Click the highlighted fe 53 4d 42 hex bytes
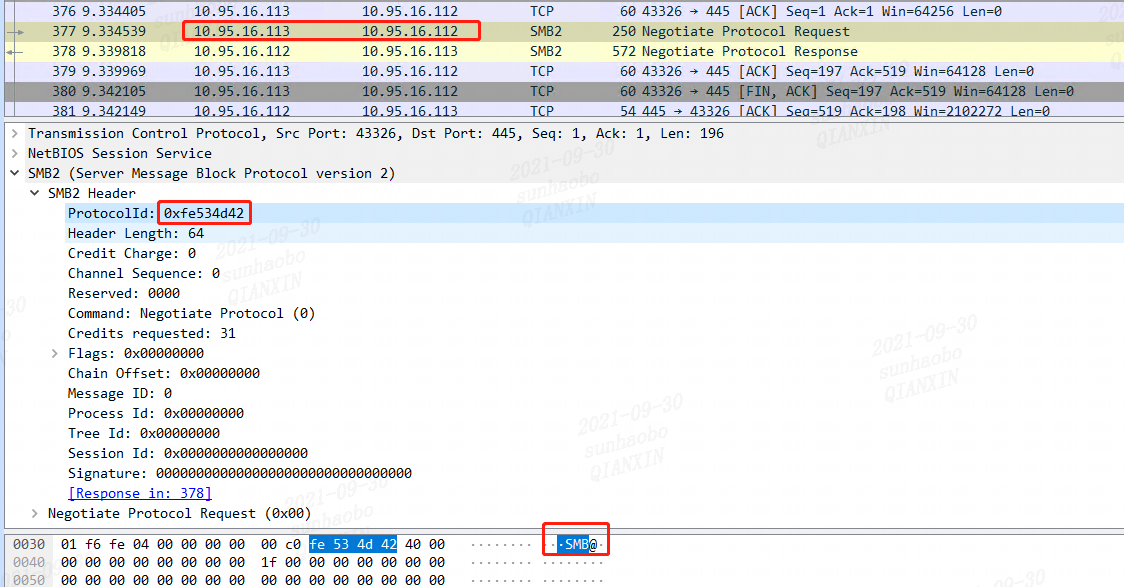 352,544
